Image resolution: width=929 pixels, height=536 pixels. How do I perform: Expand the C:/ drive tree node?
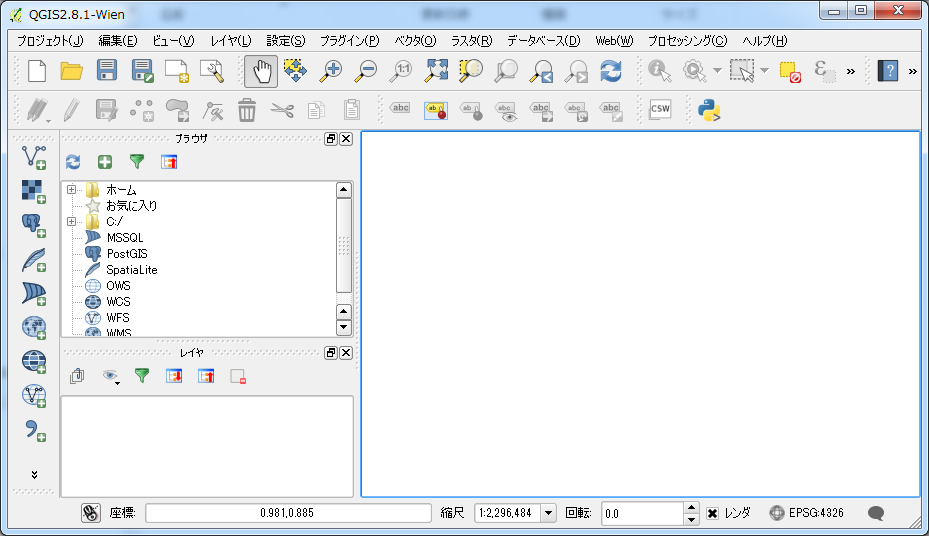click(x=71, y=222)
